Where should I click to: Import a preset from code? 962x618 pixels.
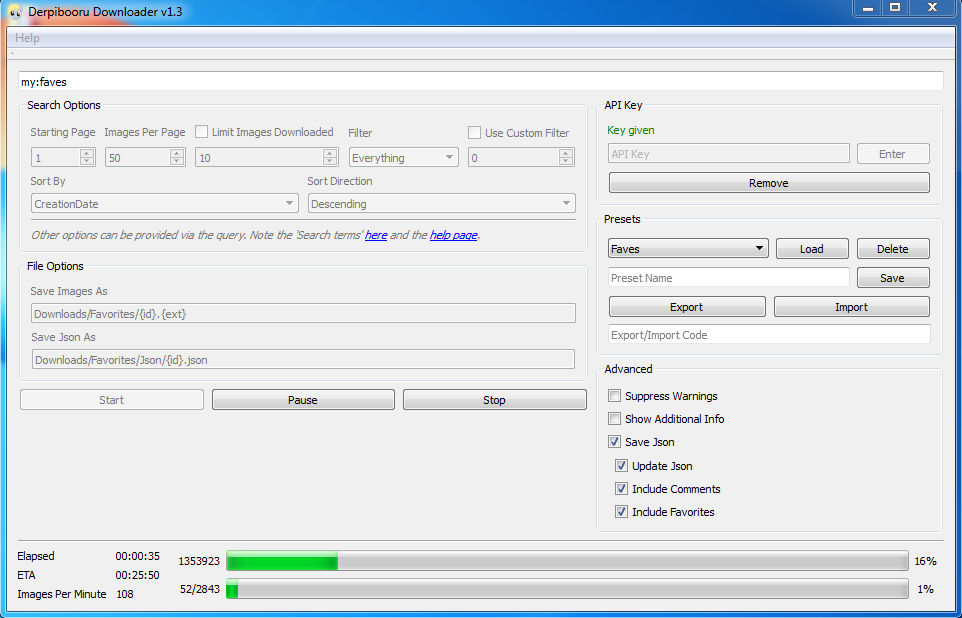(x=852, y=307)
